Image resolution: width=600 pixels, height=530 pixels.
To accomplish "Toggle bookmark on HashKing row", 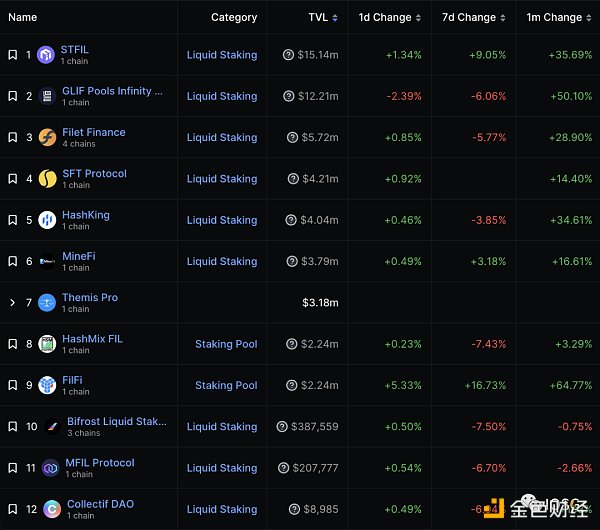I will click(x=13, y=220).
